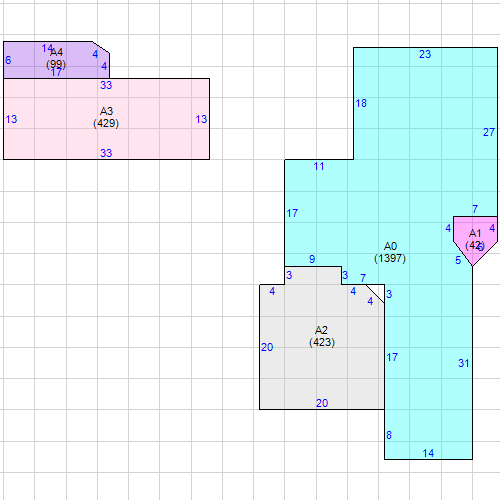Click the A2 (423) label in the gray area
500x500 pixels.
pyautogui.click(x=322, y=336)
